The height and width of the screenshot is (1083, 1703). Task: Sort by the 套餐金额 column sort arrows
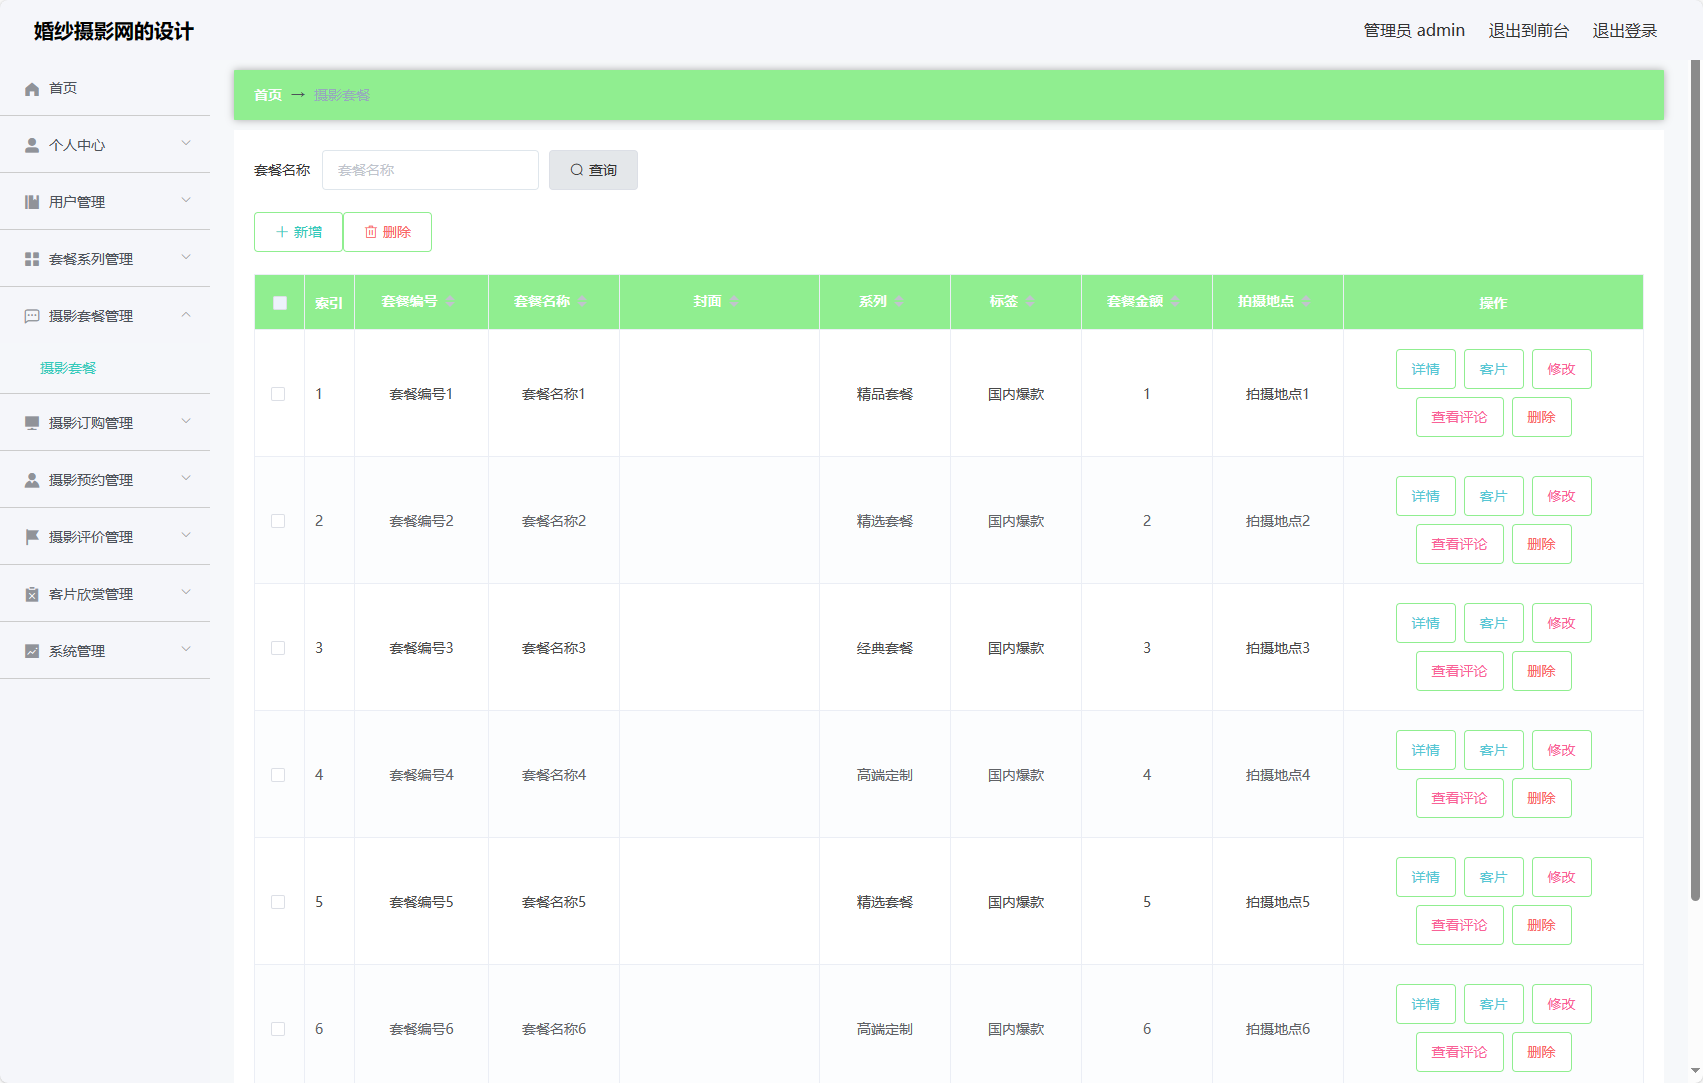[x=1176, y=302]
